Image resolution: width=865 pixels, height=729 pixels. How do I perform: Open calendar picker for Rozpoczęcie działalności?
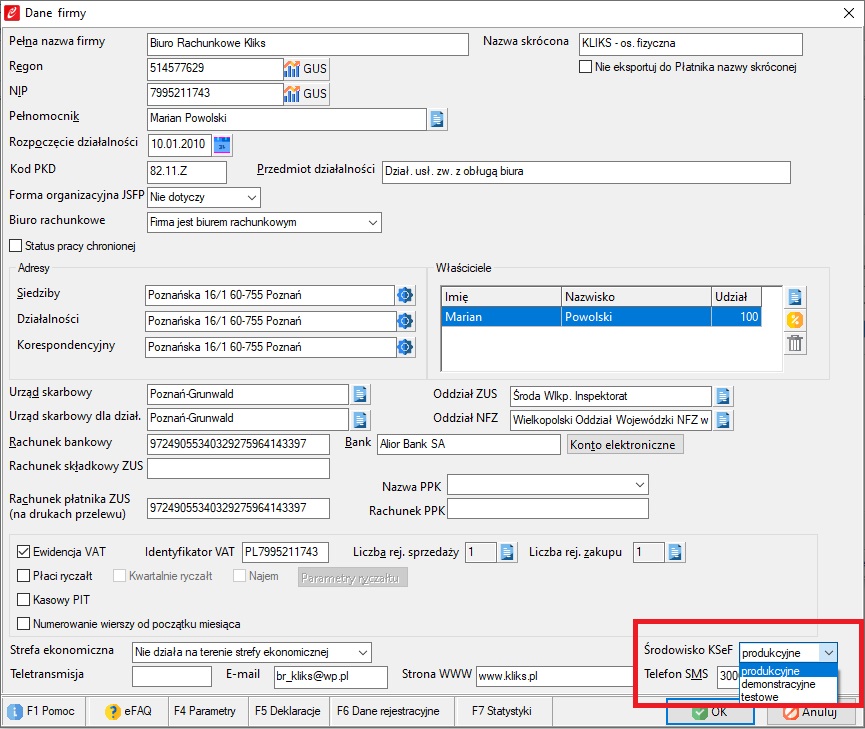222,145
